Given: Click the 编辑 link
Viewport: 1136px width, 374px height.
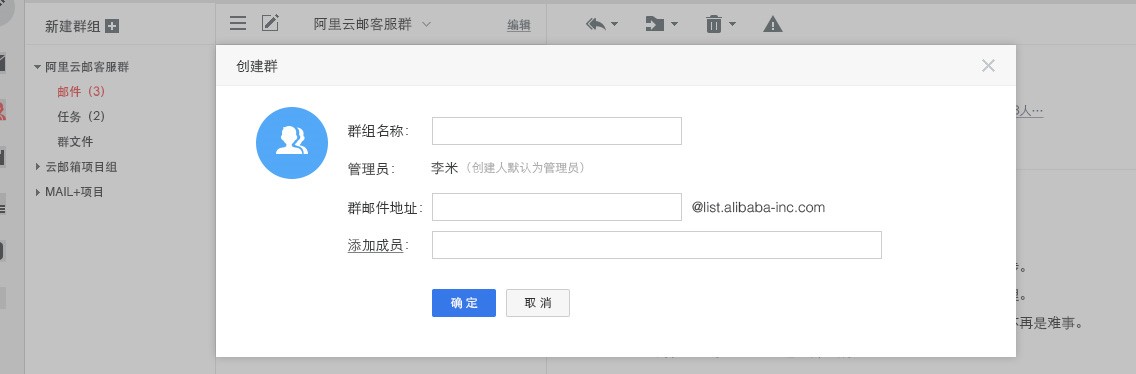Looking at the screenshot, I should tap(519, 25).
